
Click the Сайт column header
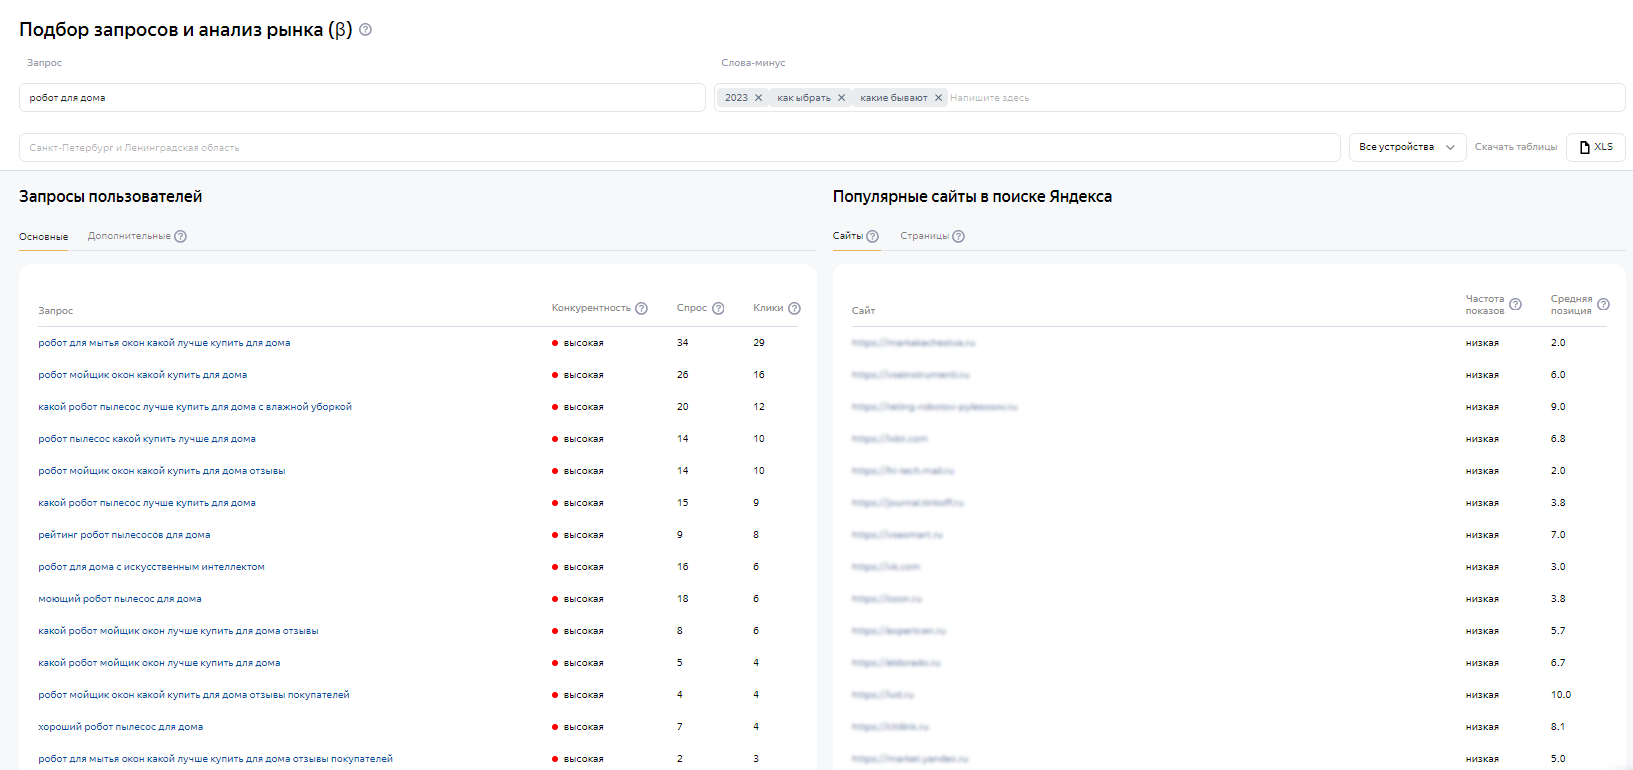tap(863, 311)
